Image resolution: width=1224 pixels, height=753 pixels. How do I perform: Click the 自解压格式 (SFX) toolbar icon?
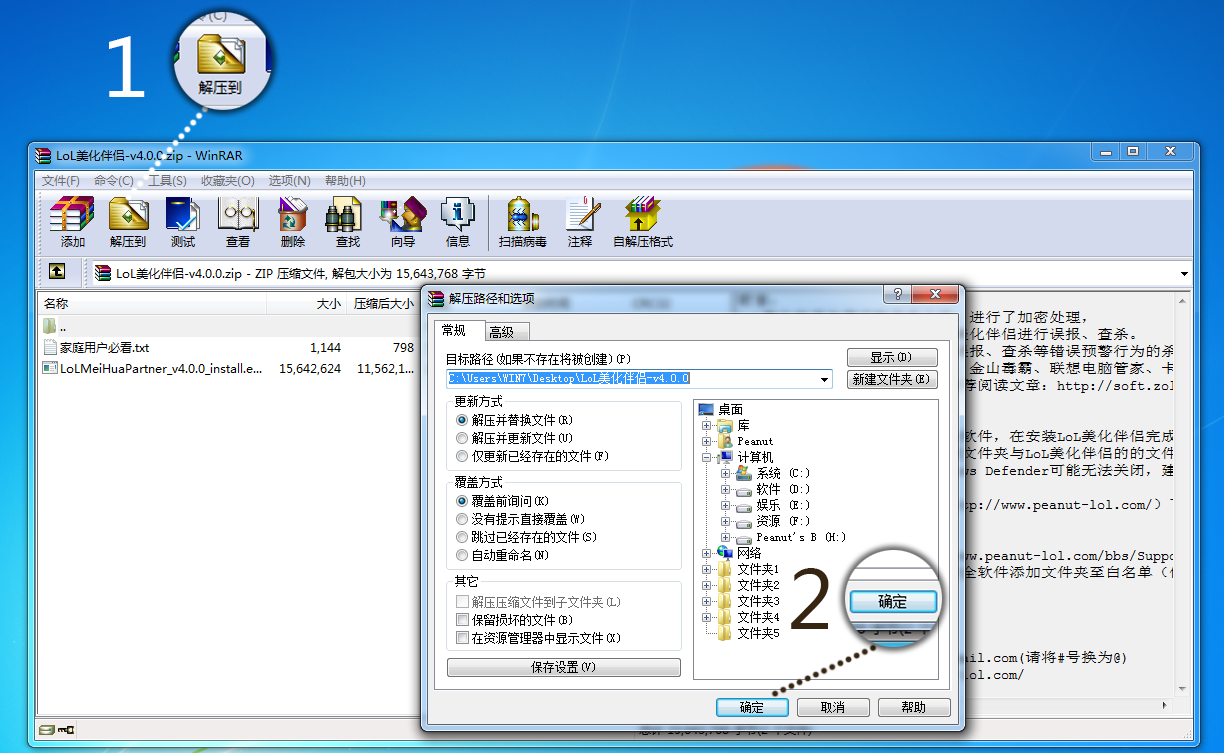click(x=643, y=222)
